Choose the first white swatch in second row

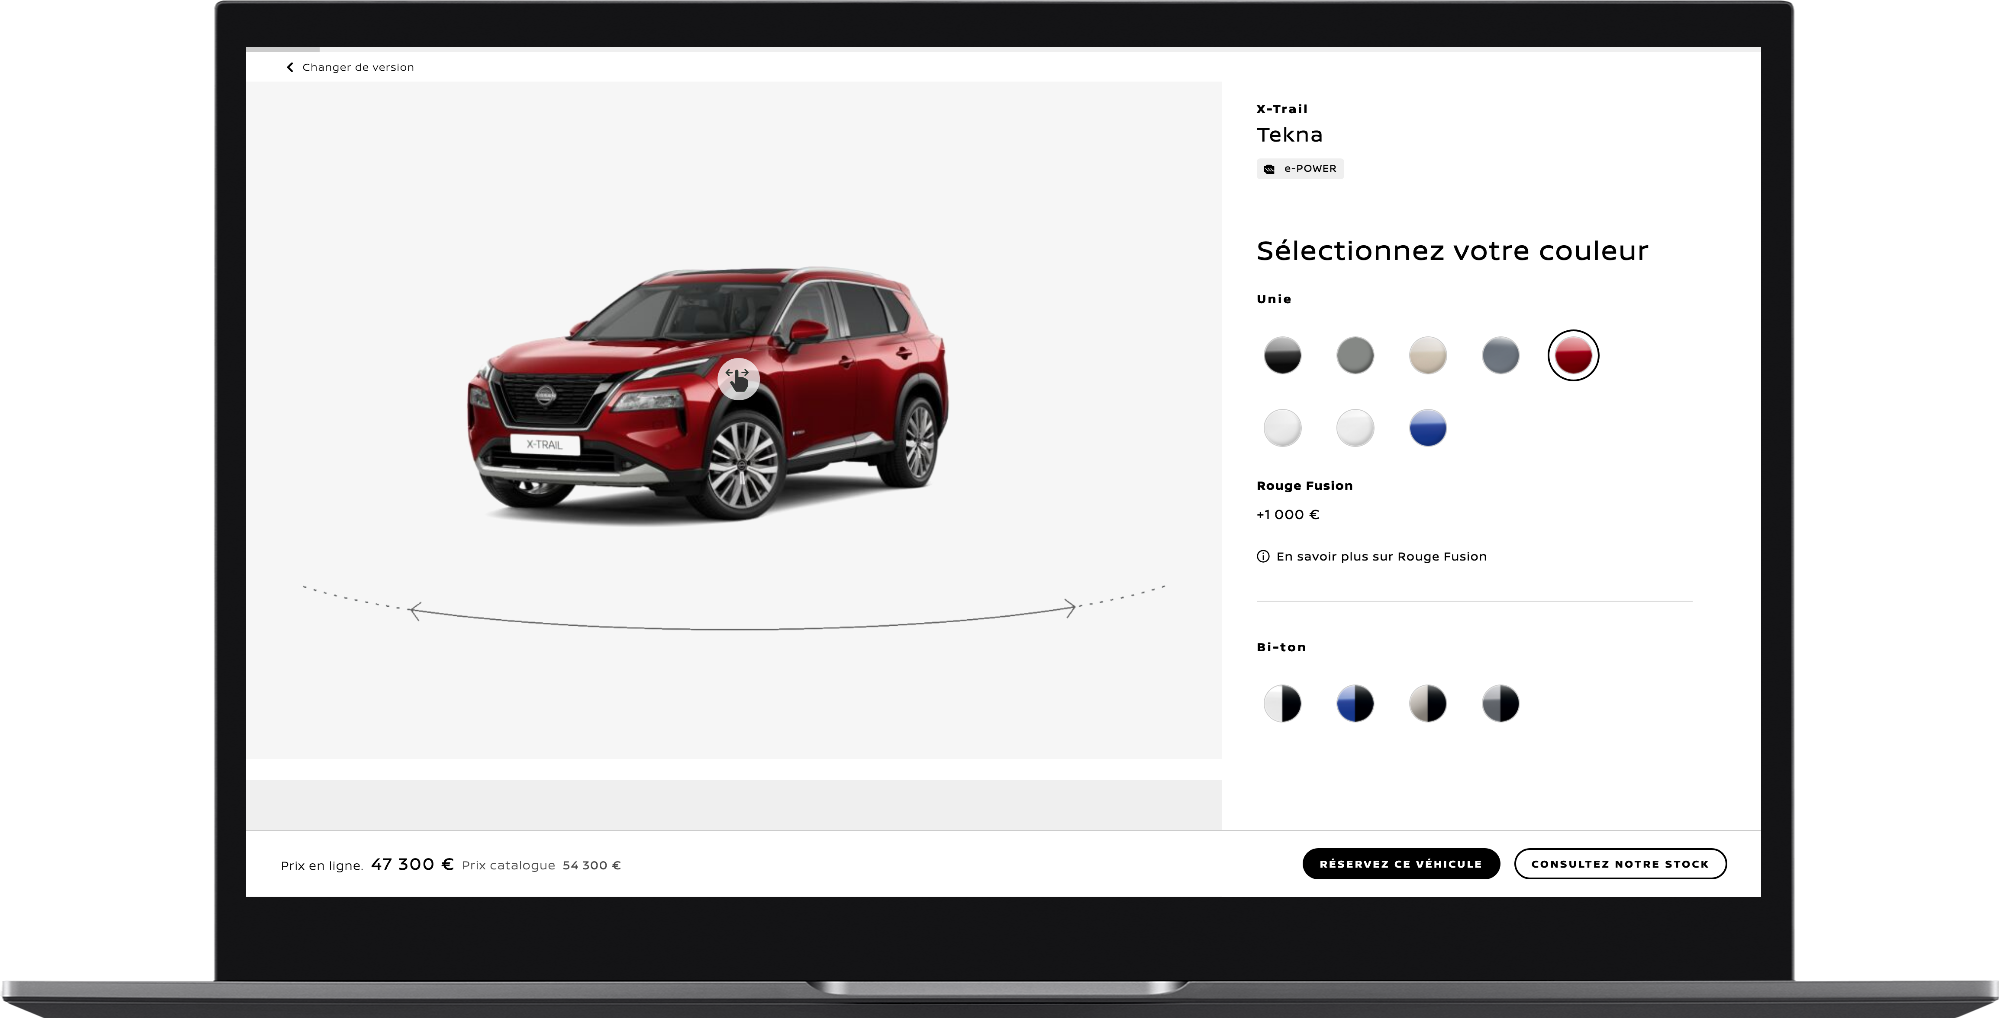click(x=1282, y=428)
